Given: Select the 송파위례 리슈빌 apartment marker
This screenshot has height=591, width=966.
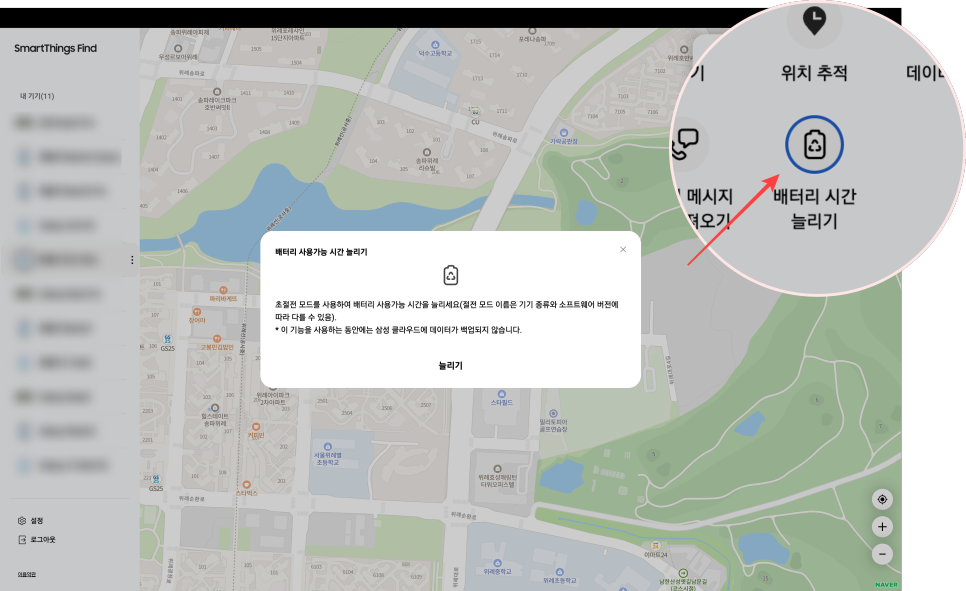Looking at the screenshot, I should [x=426, y=152].
